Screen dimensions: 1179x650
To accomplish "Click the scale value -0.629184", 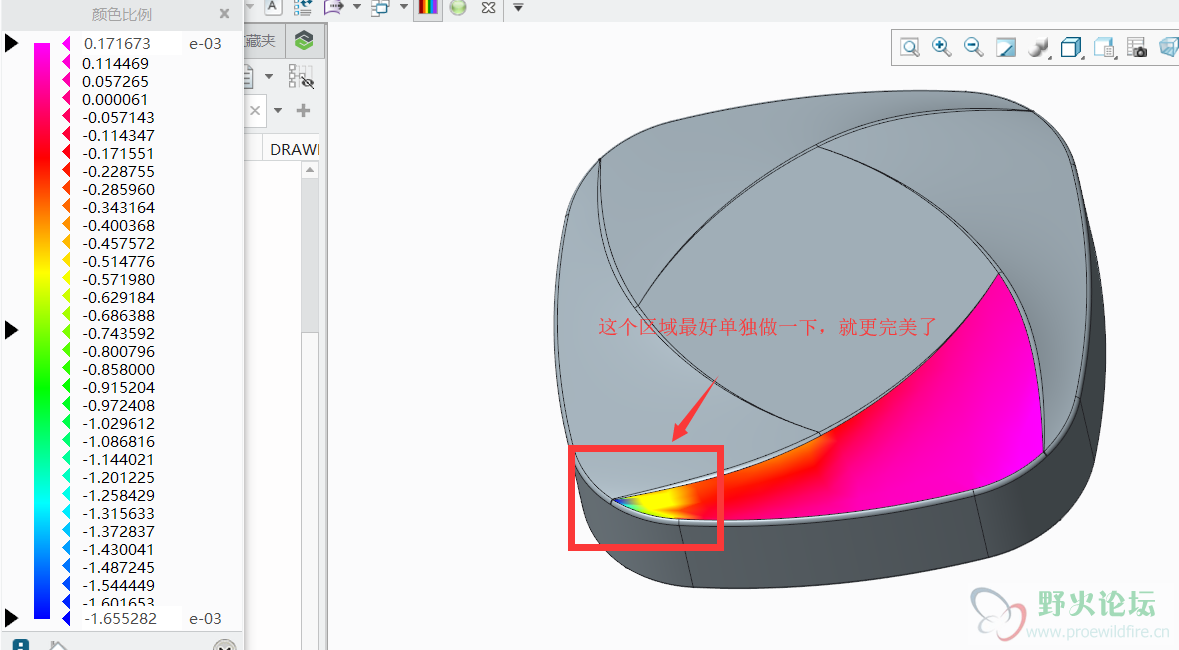I will pyautogui.click(x=118, y=297).
